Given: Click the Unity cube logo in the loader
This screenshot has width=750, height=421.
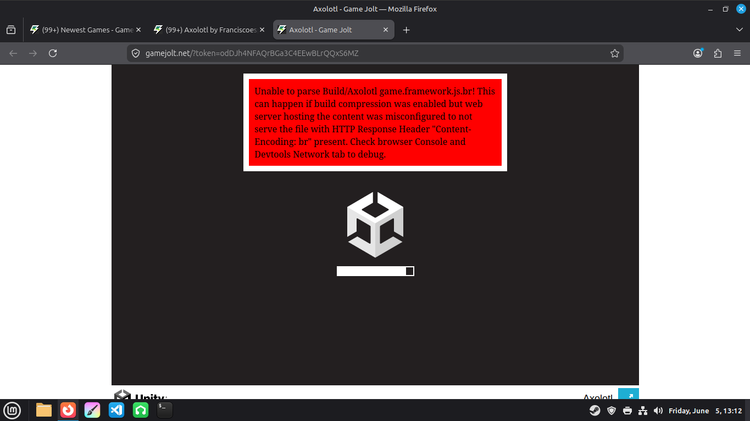Looking at the screenshot, I should point(375,224).
